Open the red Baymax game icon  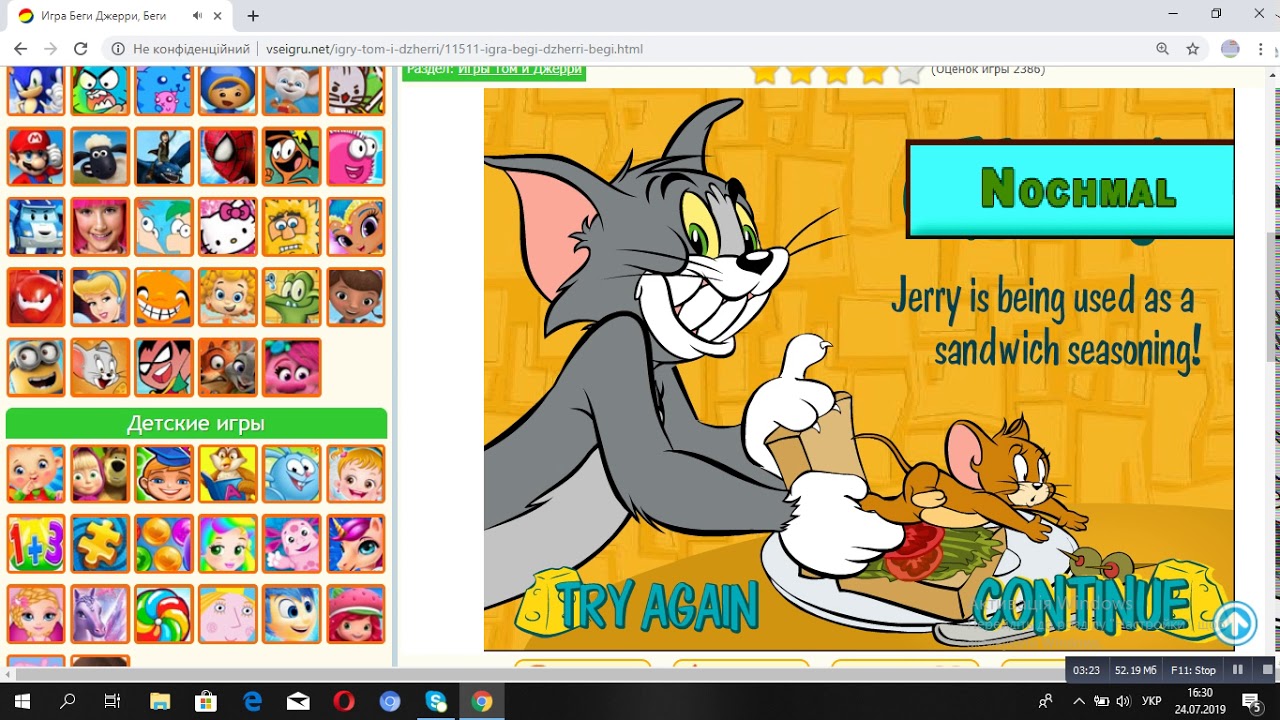pyautogui.click(x=36, y=297)
